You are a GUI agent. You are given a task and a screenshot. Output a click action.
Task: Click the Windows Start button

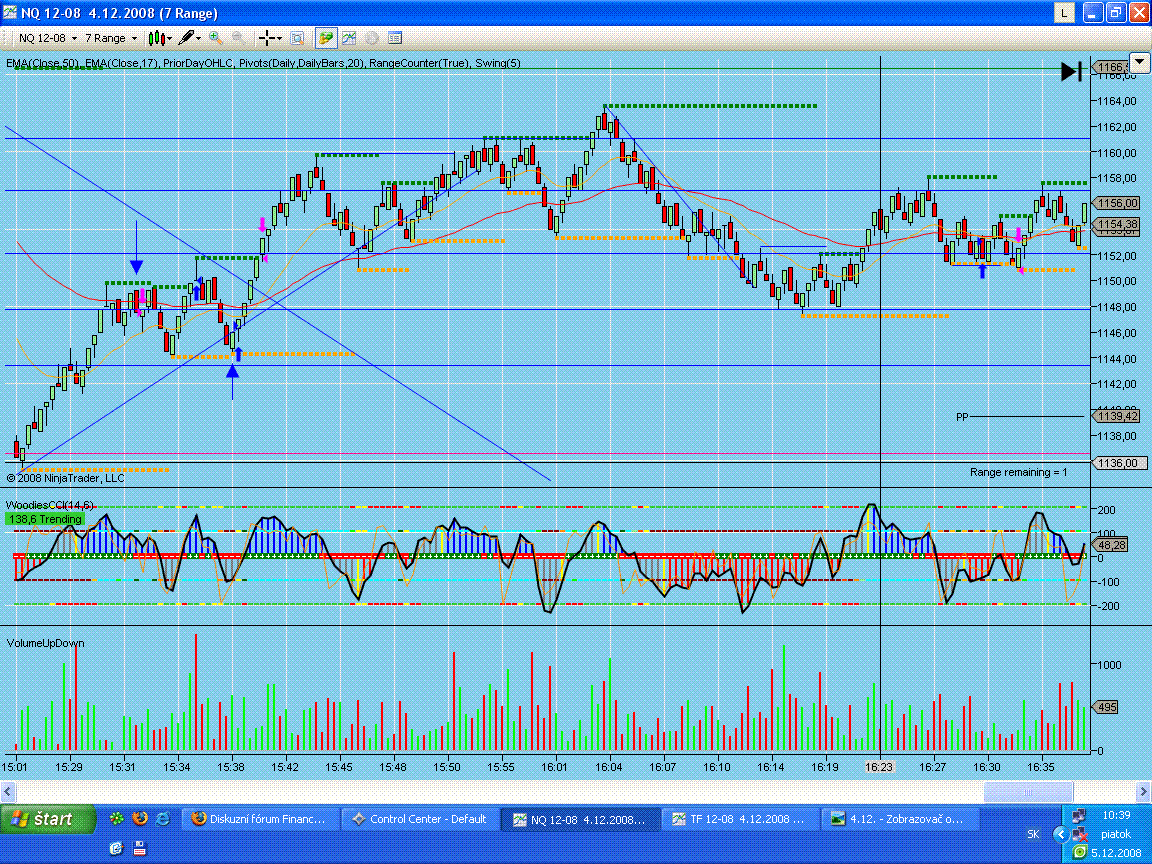click(x=48, y=819)
